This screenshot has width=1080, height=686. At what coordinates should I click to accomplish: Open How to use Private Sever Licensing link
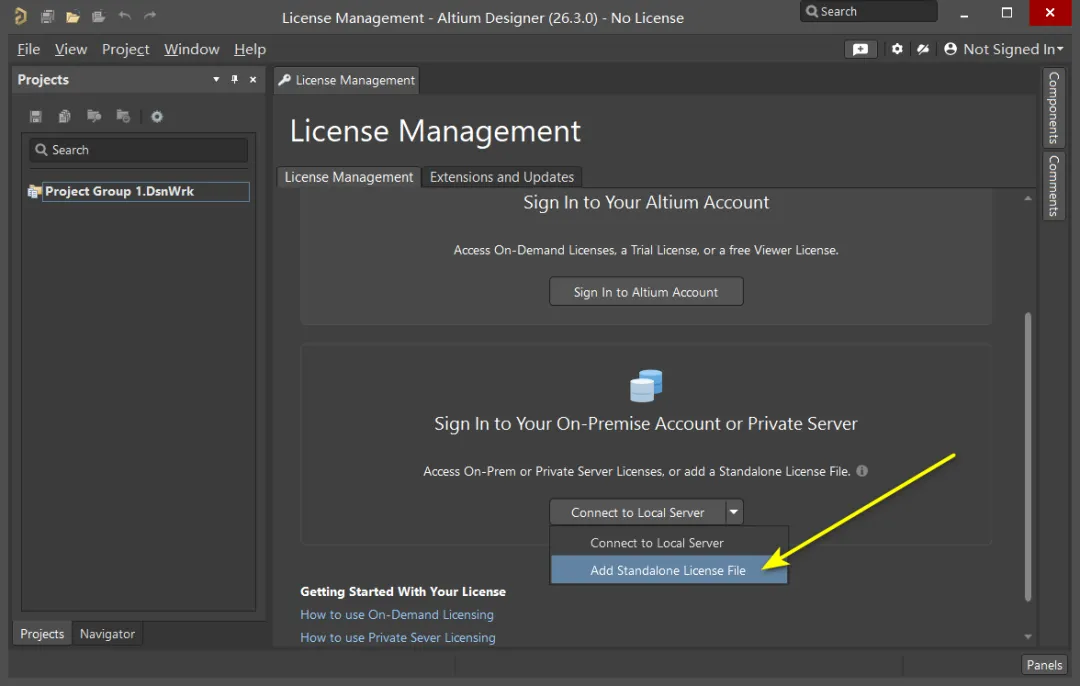pos(397,637)
